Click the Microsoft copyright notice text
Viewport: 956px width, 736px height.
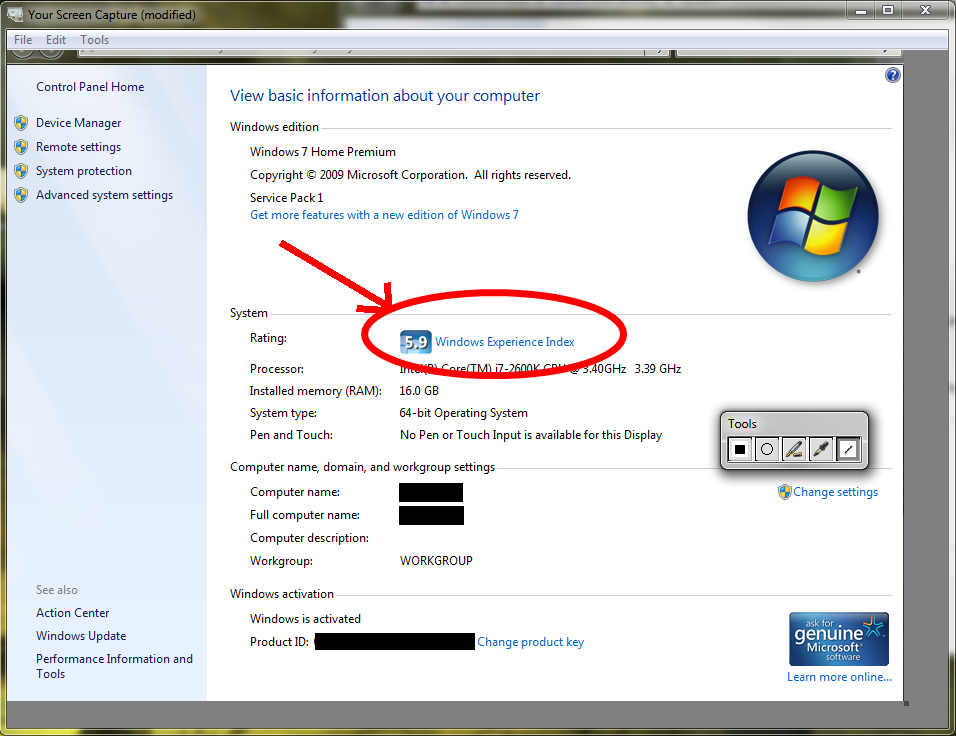point(410,175)
